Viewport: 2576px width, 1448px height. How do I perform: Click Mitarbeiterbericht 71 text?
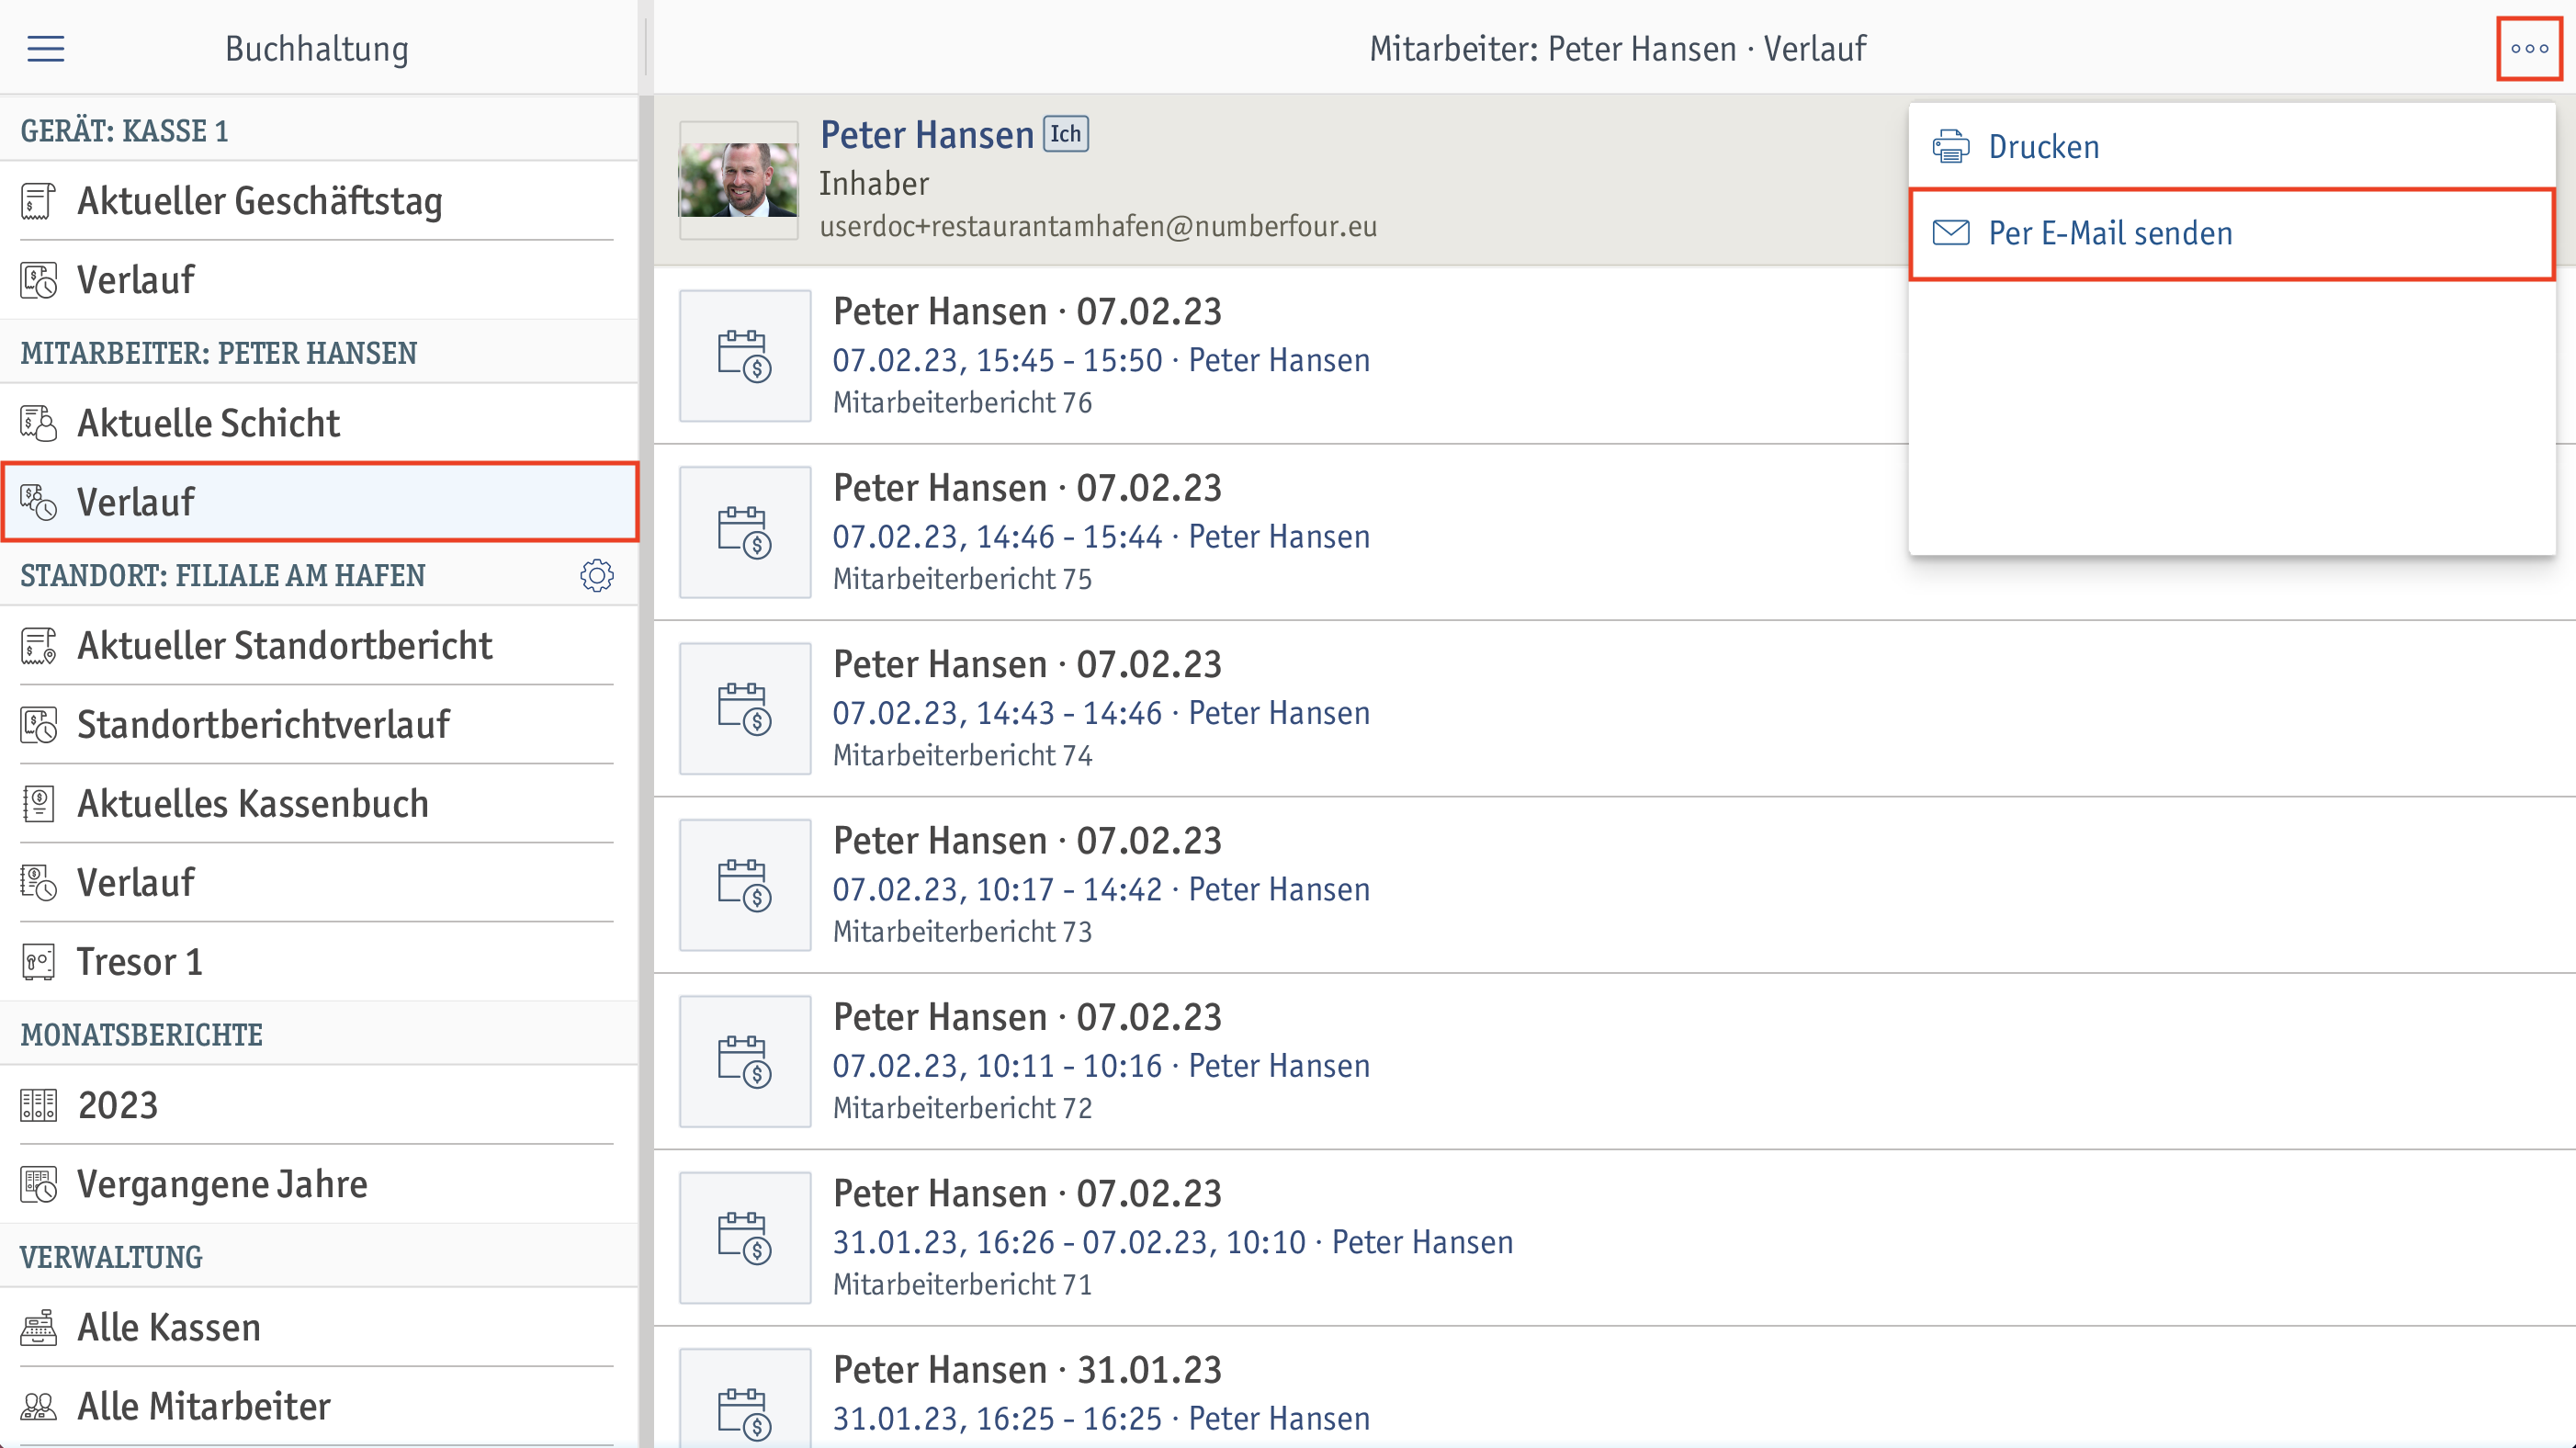point(962,1285)
